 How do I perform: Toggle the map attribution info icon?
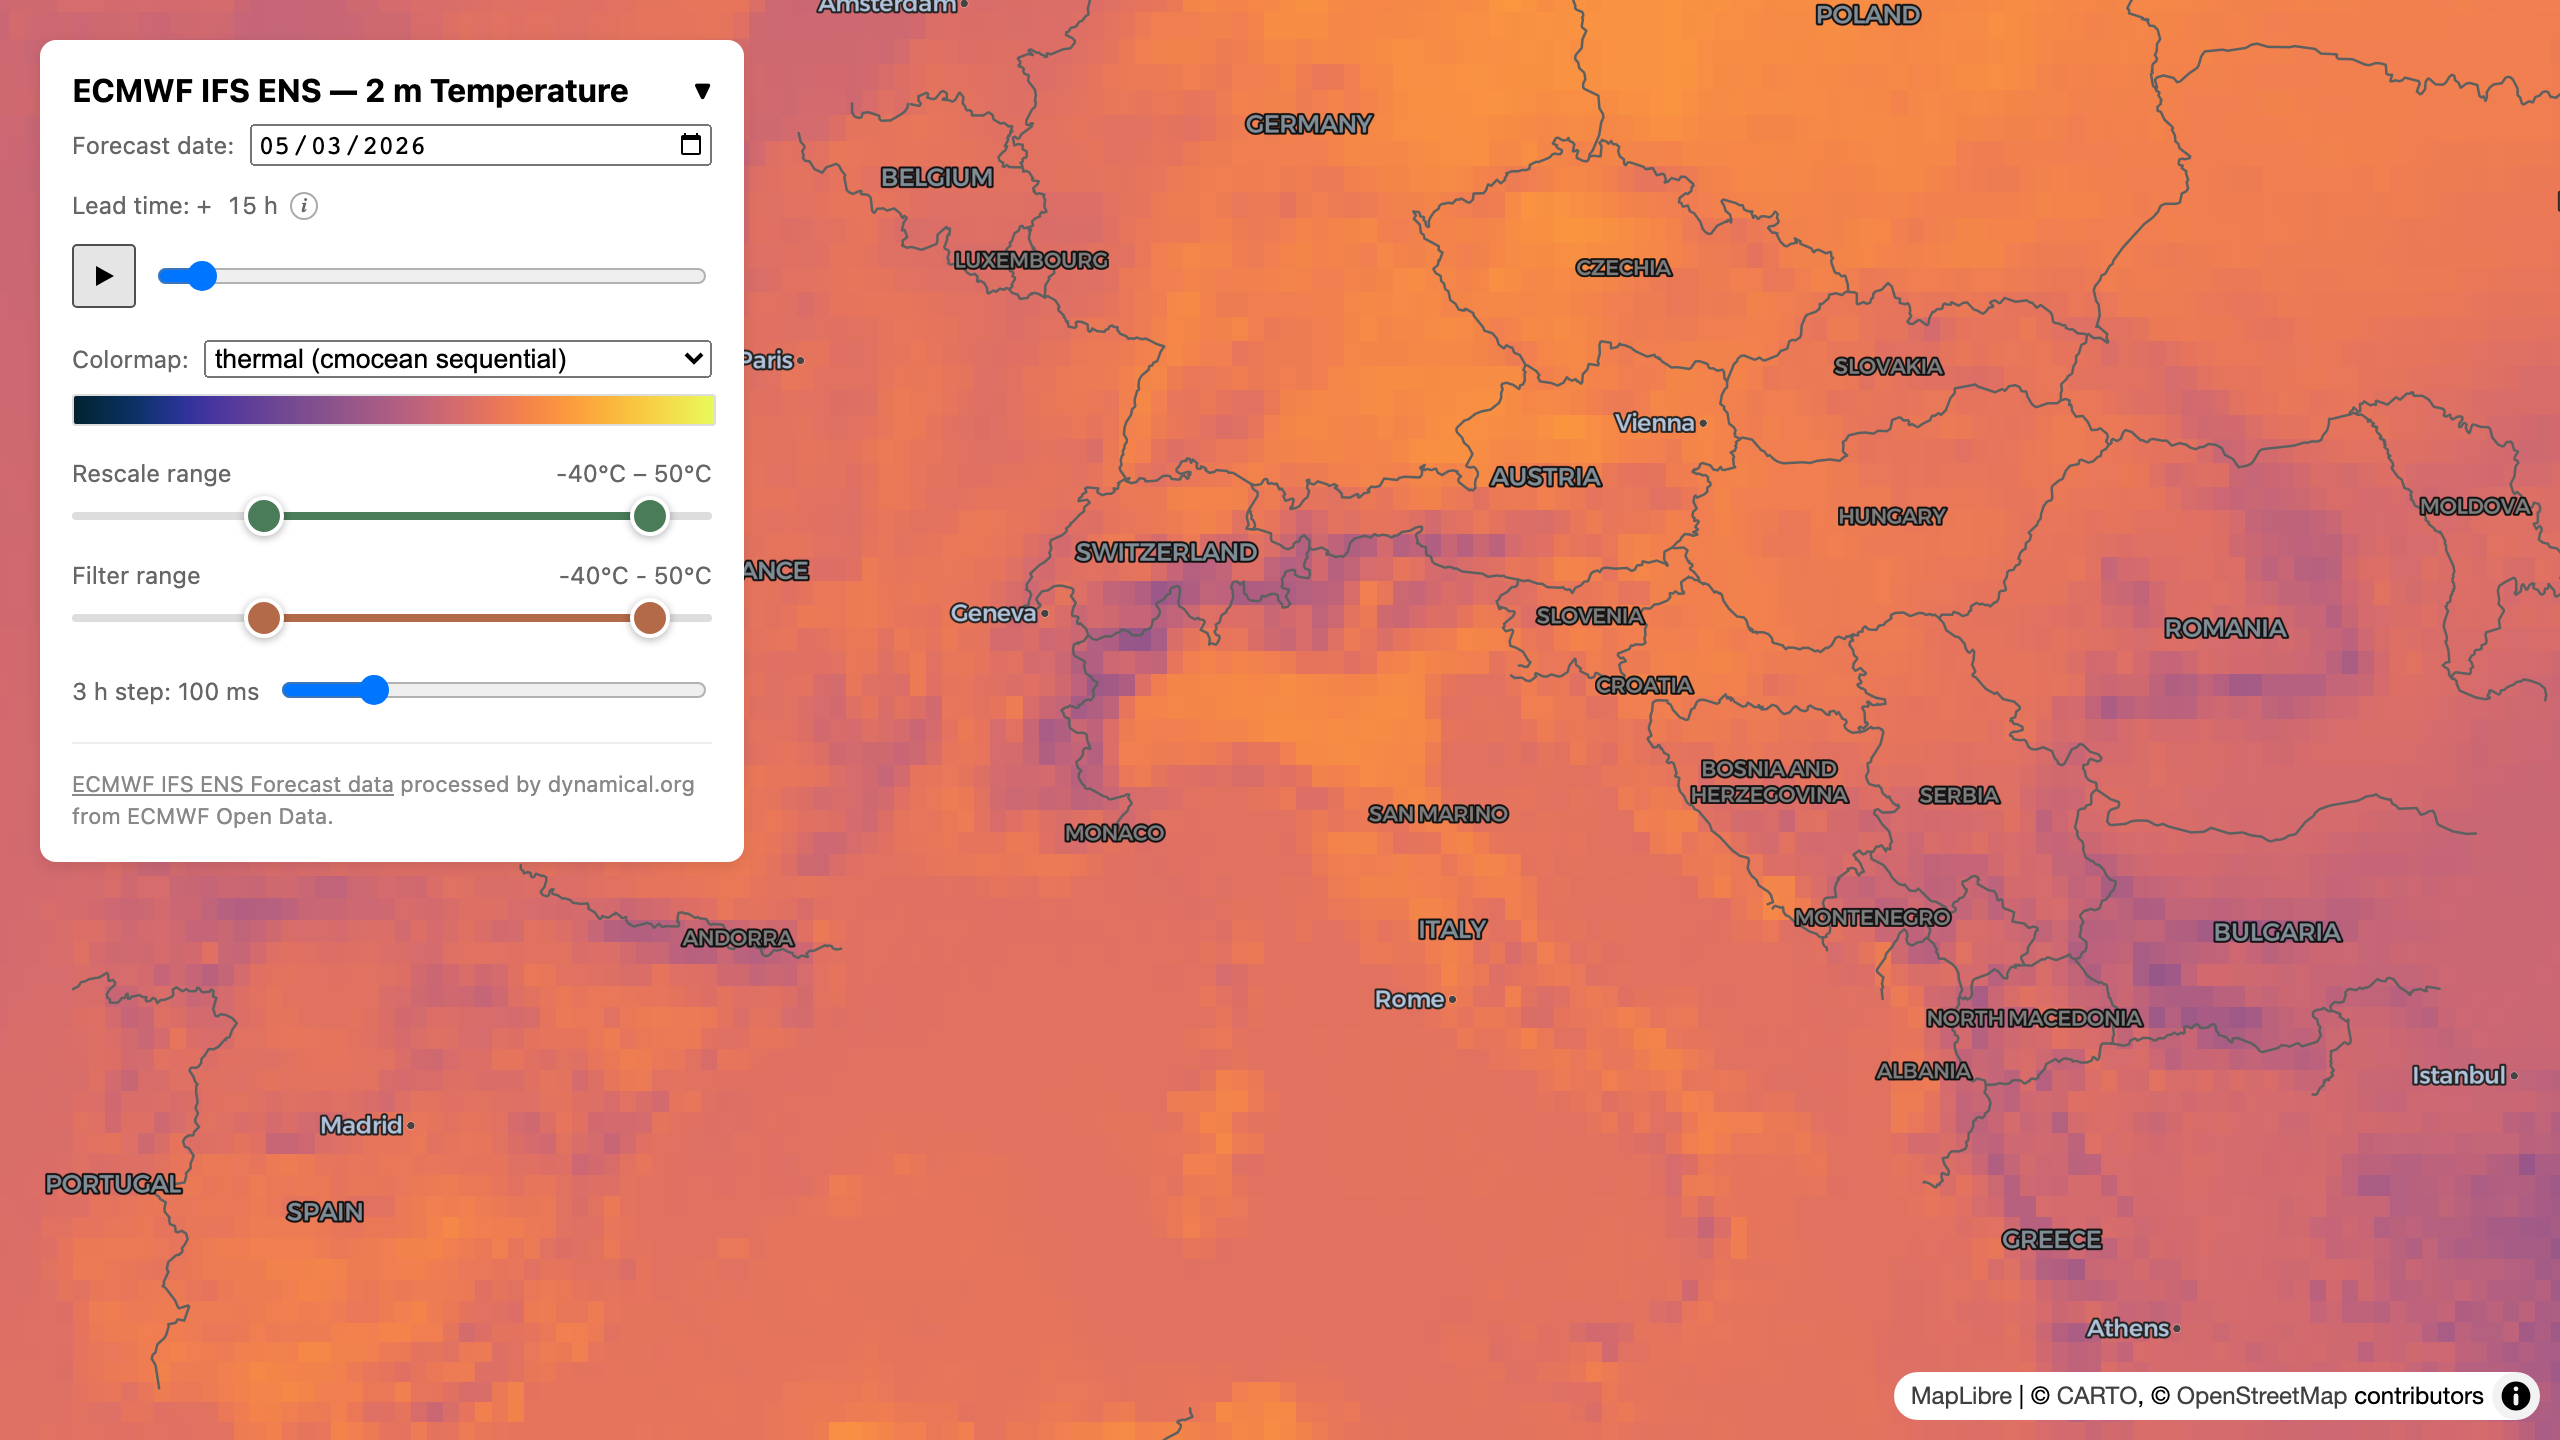[x=2516, y=1396]
